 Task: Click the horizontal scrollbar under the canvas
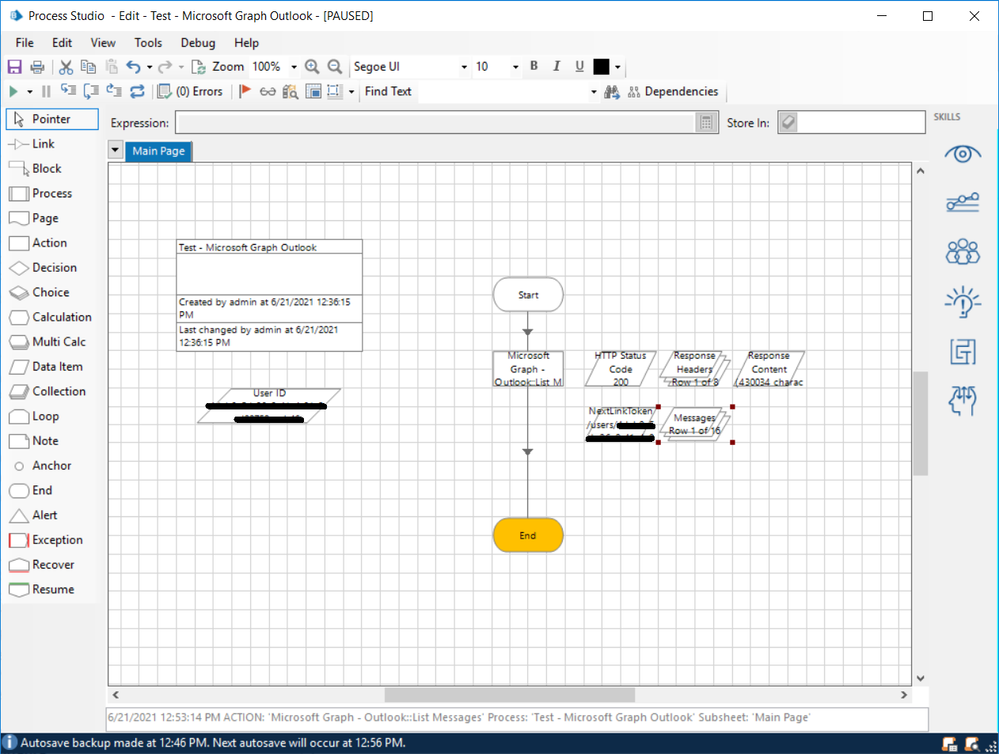pyautogui.click(x=510, y=695)
